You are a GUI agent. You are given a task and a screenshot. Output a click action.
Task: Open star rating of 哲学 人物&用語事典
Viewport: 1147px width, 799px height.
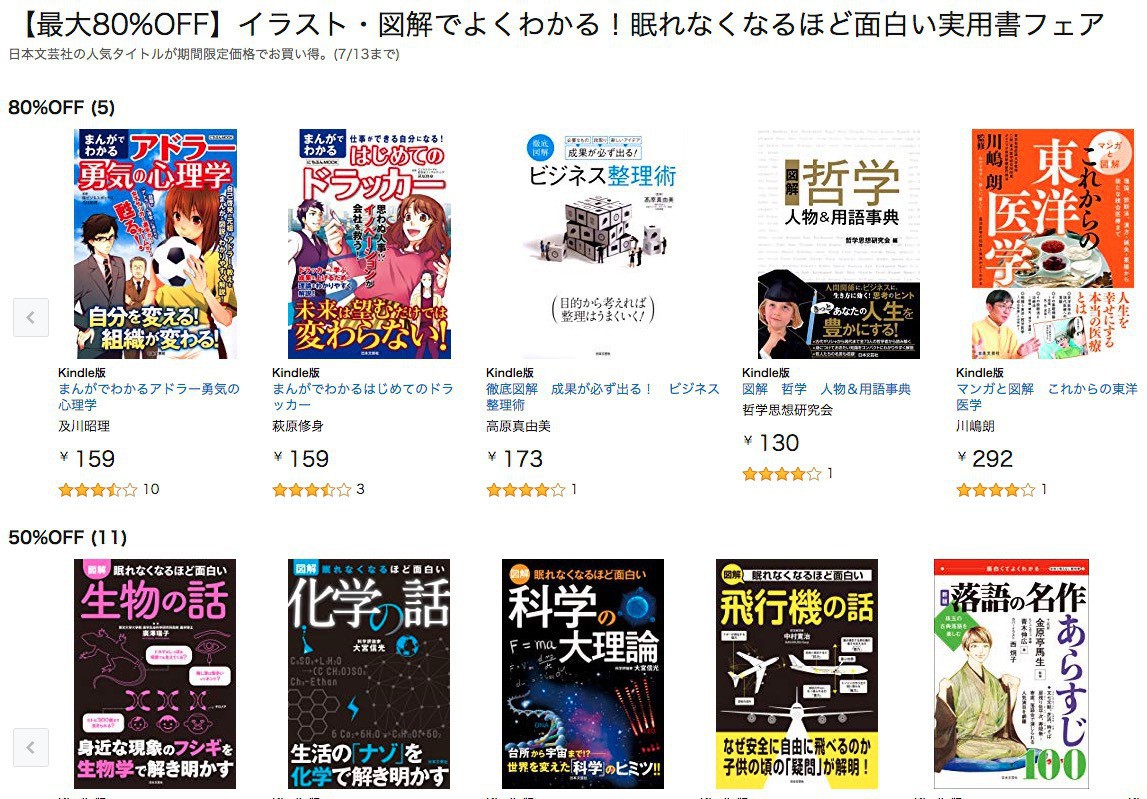point(781,474)
